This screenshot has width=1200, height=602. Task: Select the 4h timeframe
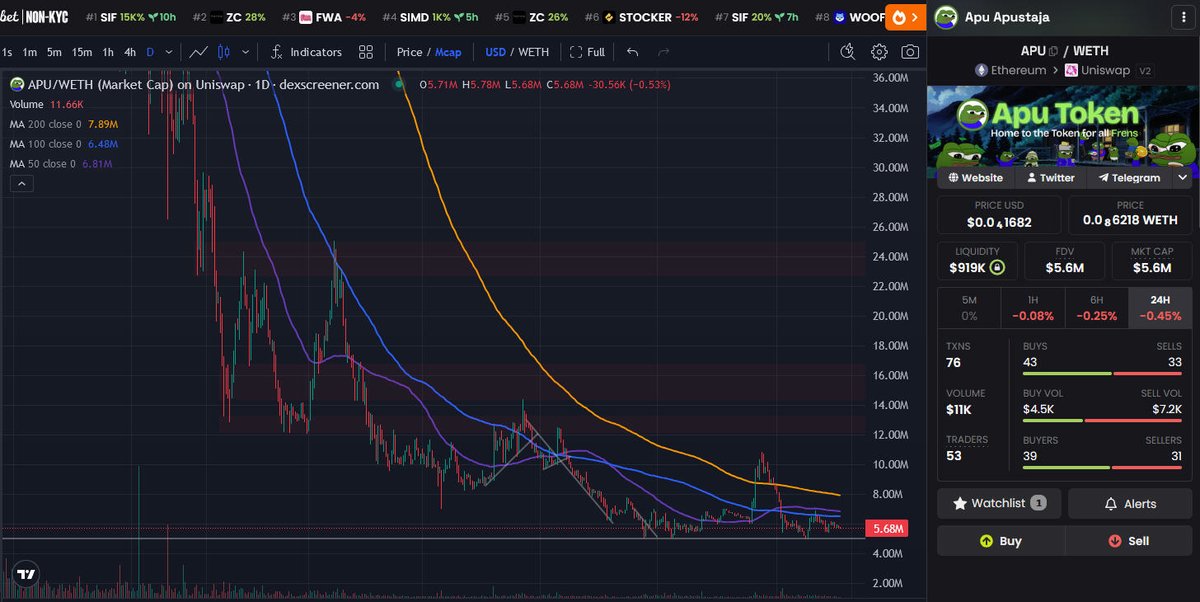130,52
